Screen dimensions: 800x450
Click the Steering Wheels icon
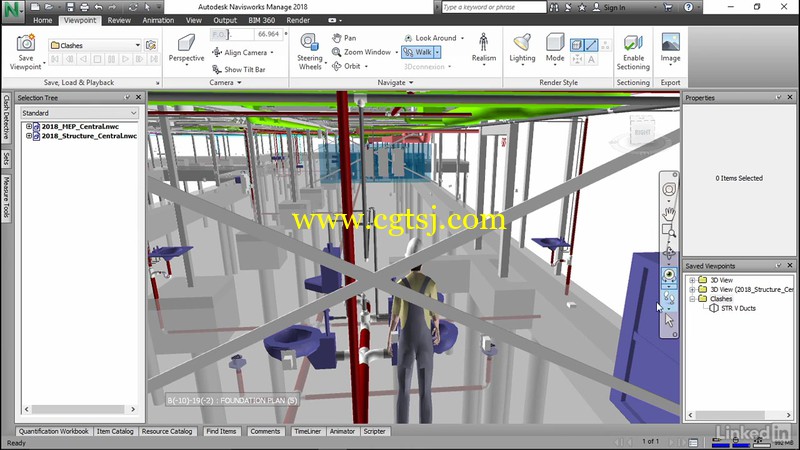[x=310, y=43]
